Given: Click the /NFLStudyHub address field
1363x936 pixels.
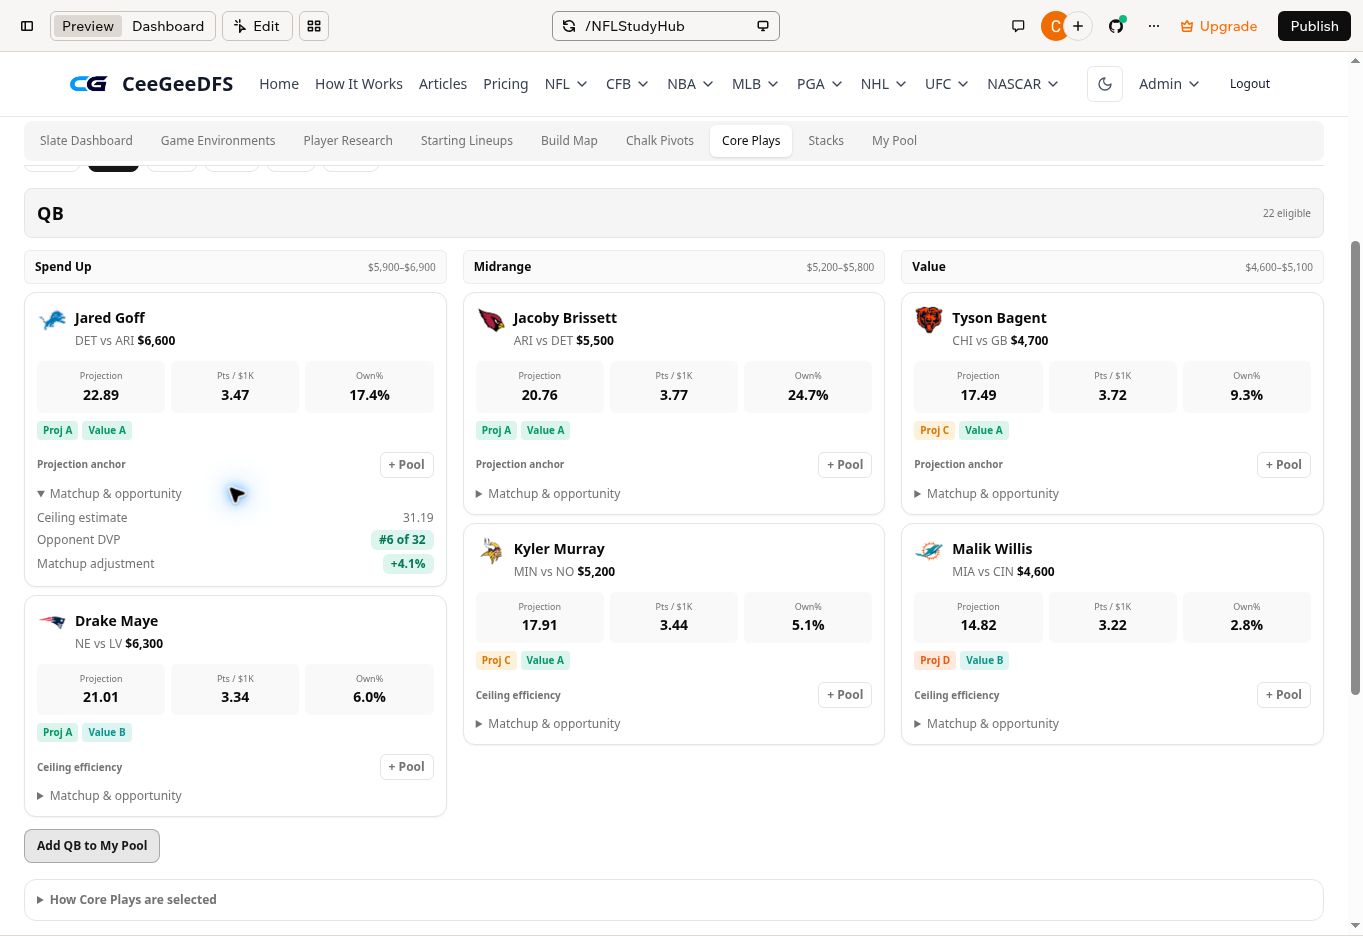Looking at the screenshot, I should click(x=666, y=26).
